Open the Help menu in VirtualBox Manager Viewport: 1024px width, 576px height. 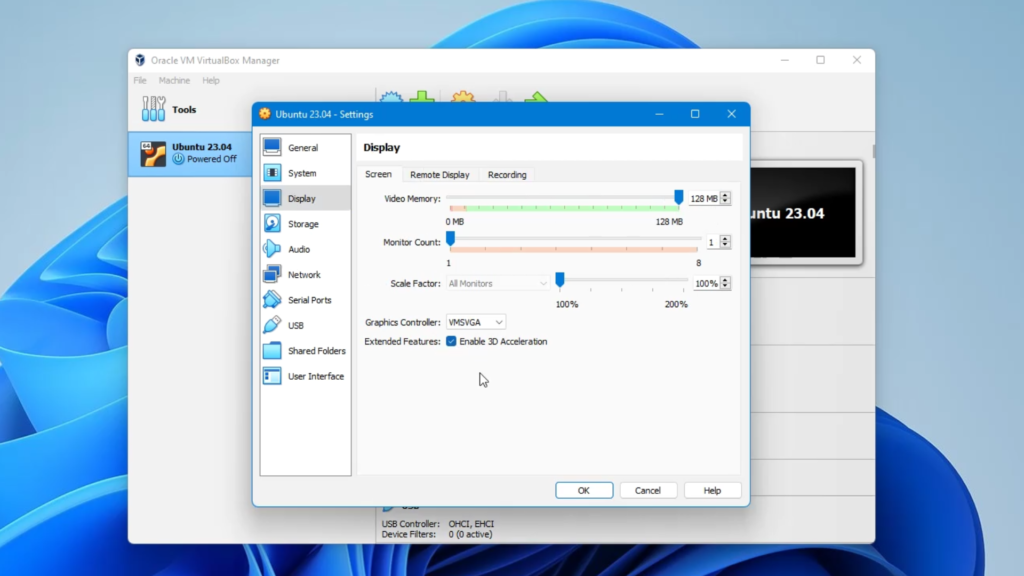[210, 80]
